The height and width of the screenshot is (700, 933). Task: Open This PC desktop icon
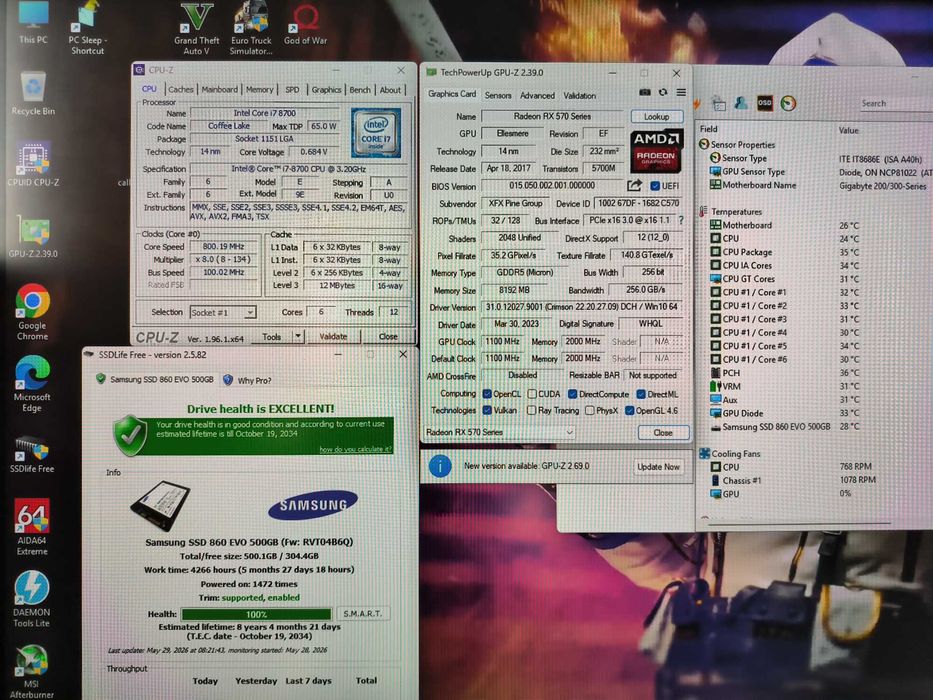pos(33,23)
